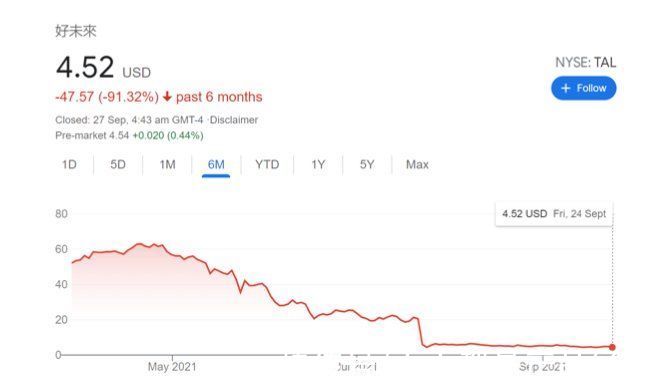
Task: Click the 好未來 company name
Action: [x=76, y=31]
